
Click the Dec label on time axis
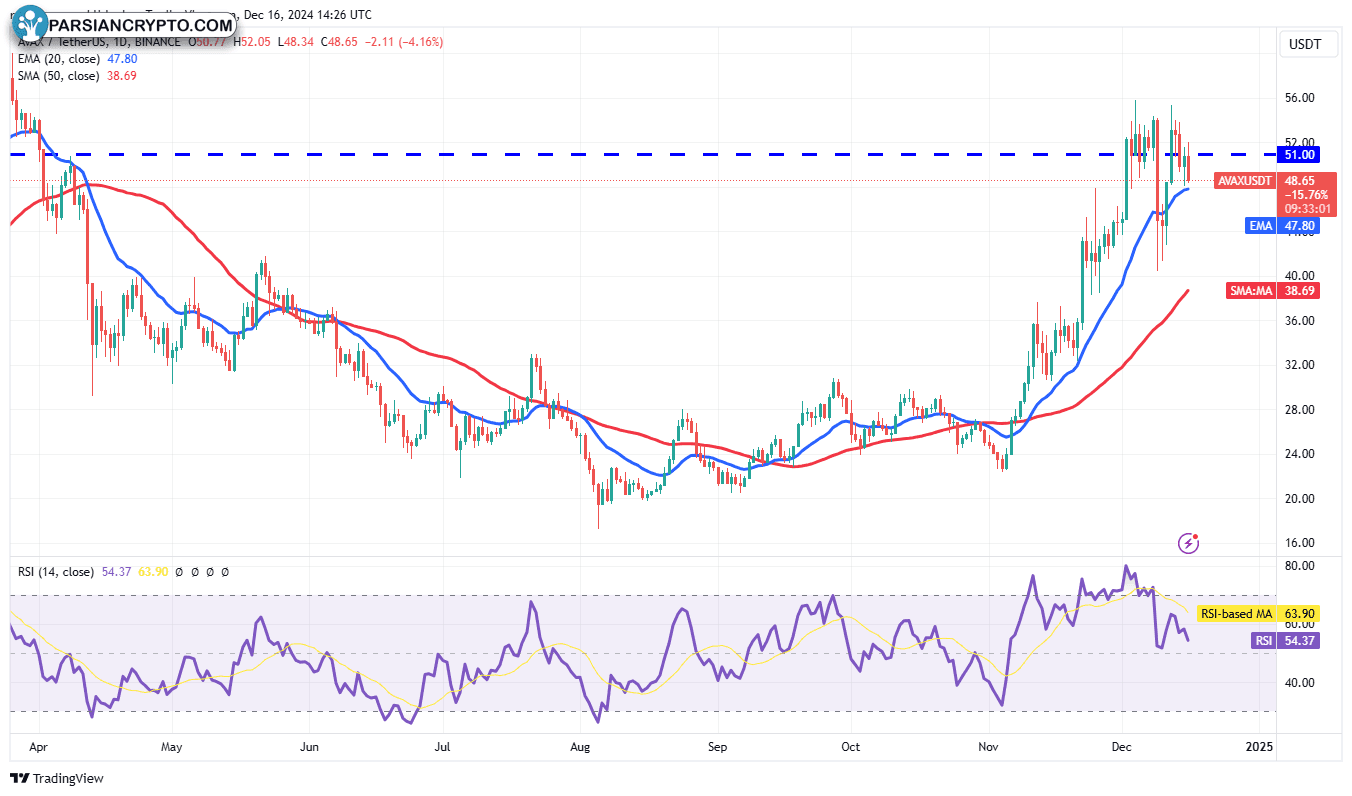pos(1122,746)
